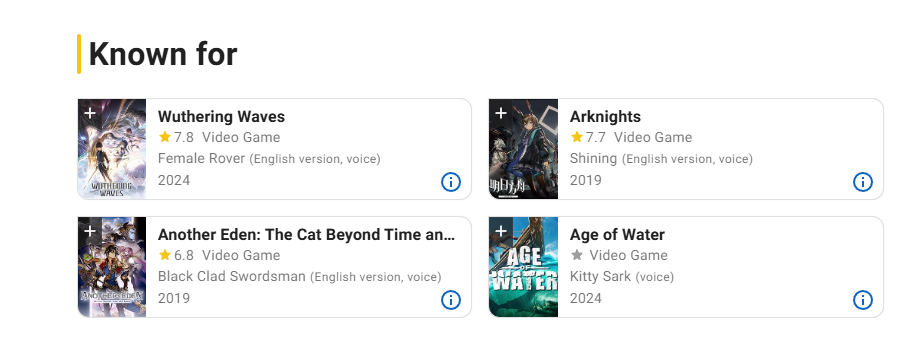Open info icon for Another Eden
Screen dimensions: 916x363
(450, 300)
